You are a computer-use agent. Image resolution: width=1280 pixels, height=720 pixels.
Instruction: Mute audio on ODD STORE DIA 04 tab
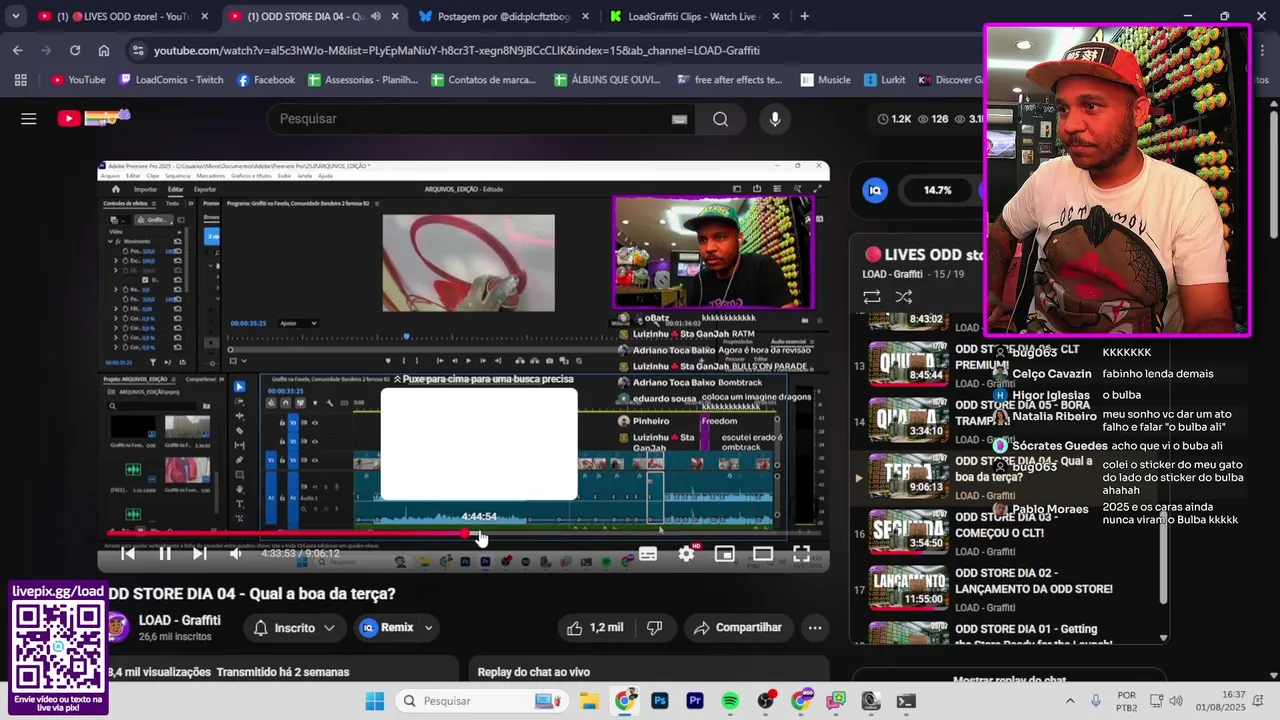coord(376,16)
